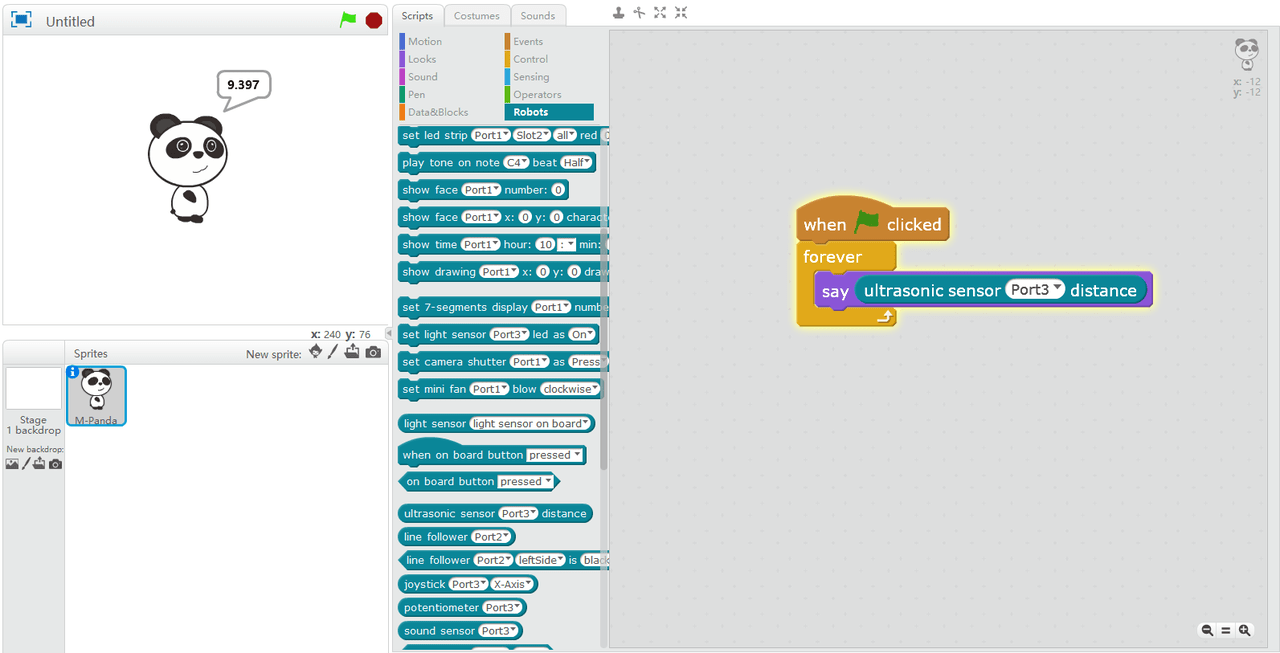Select the M-Panda sprite thumbnail

(96, 395)
